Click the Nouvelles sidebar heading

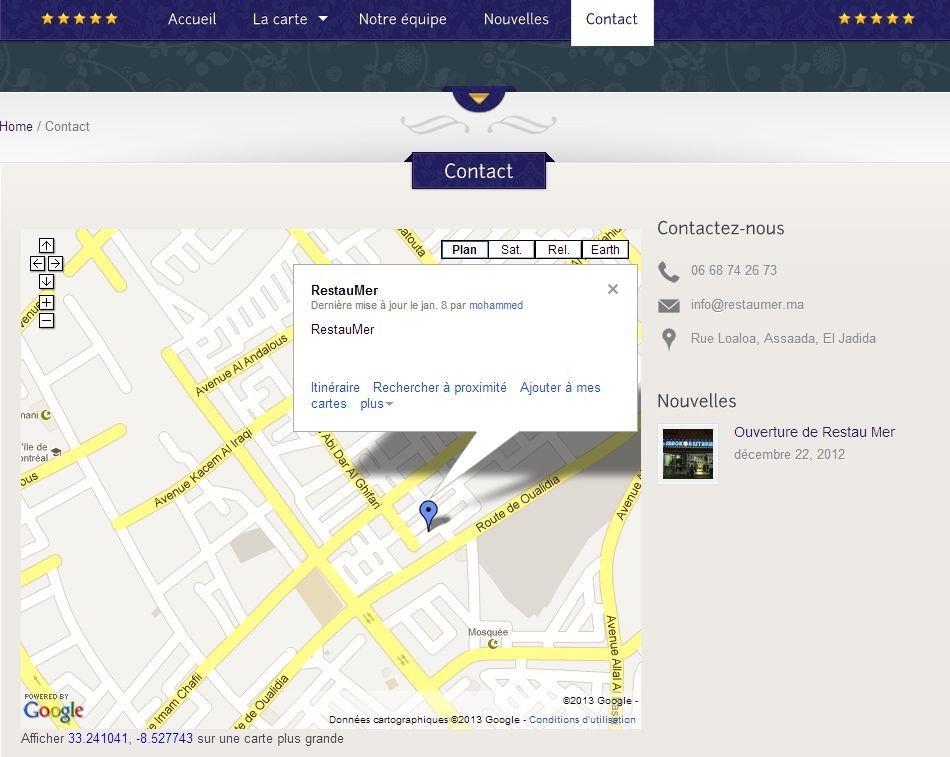click(697, 401)
